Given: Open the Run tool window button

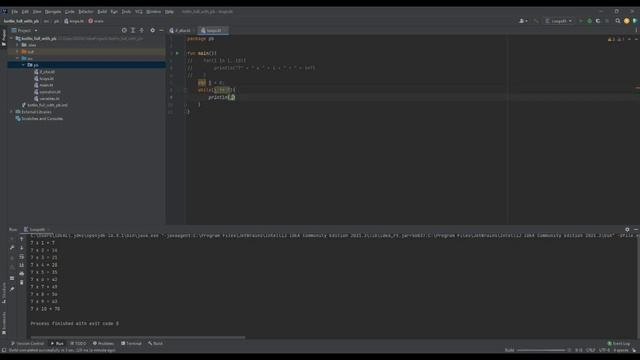Looking at the screenshot, I should 57,344.
